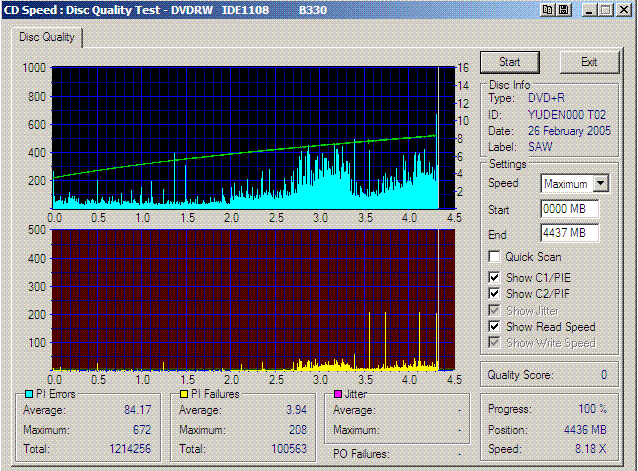Click the cyan PI Errors legend swatch
This screenshot has width=638, height=471.
click(x=29, y=394)
